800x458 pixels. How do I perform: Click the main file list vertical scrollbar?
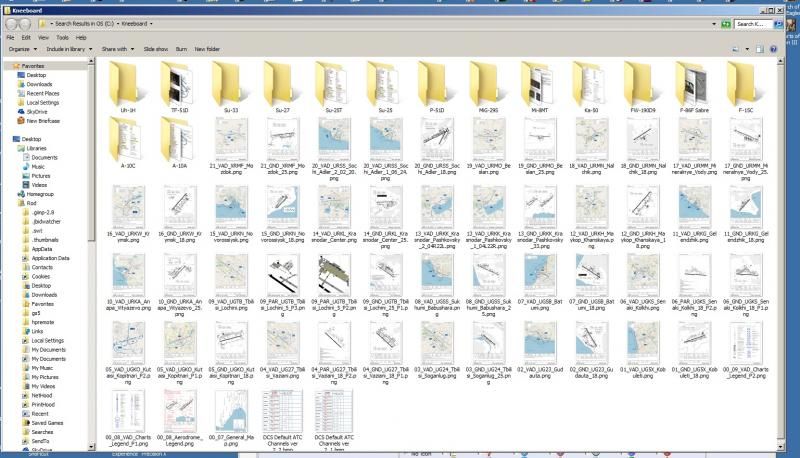coord(780,254)
